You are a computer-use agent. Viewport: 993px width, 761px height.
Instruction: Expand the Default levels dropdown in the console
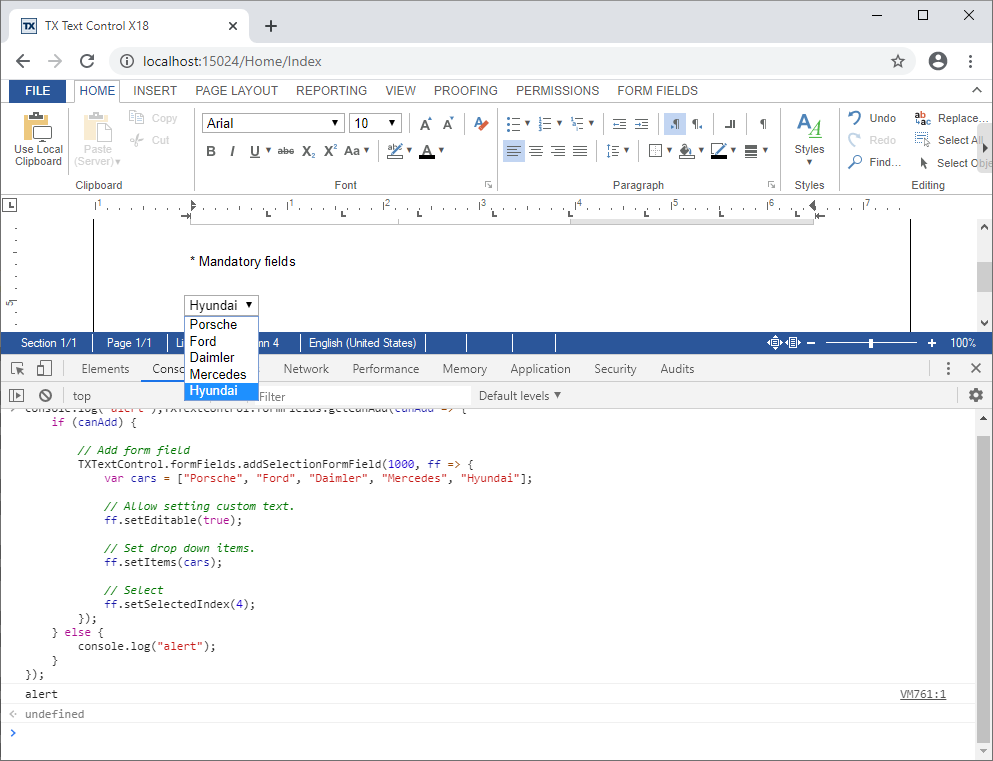tap(519, 395)
